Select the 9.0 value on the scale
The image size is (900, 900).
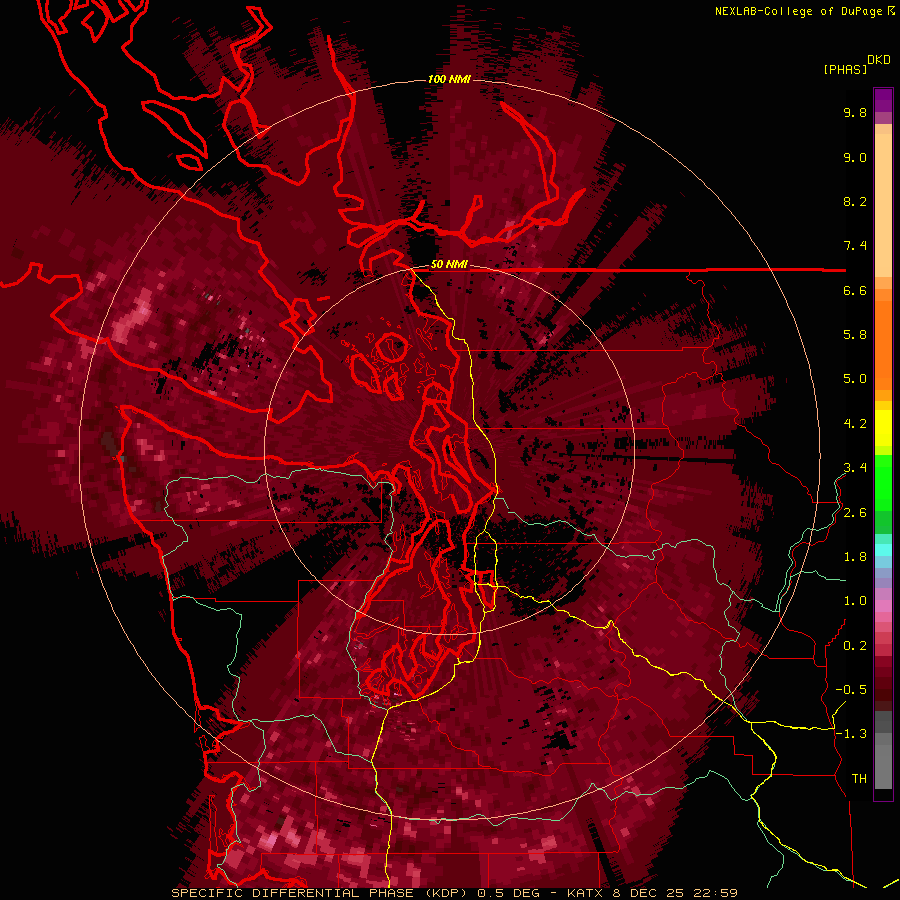tap(855, 157)
